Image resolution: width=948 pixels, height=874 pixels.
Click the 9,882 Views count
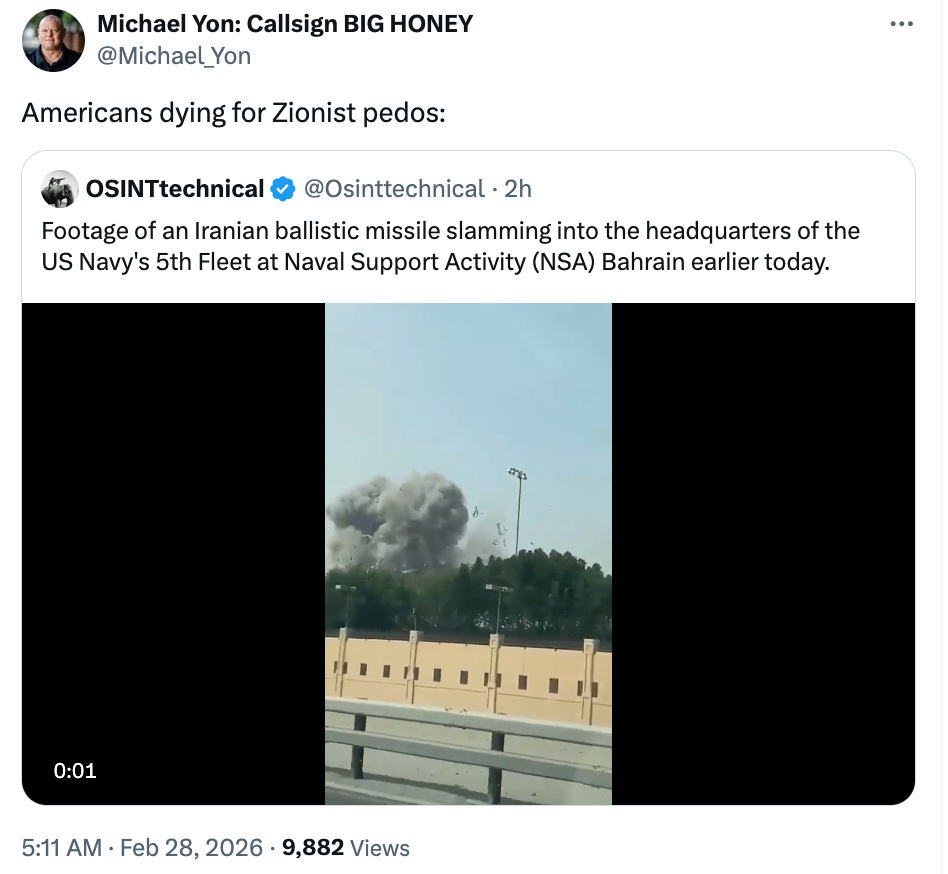click(x=346, y=848)
